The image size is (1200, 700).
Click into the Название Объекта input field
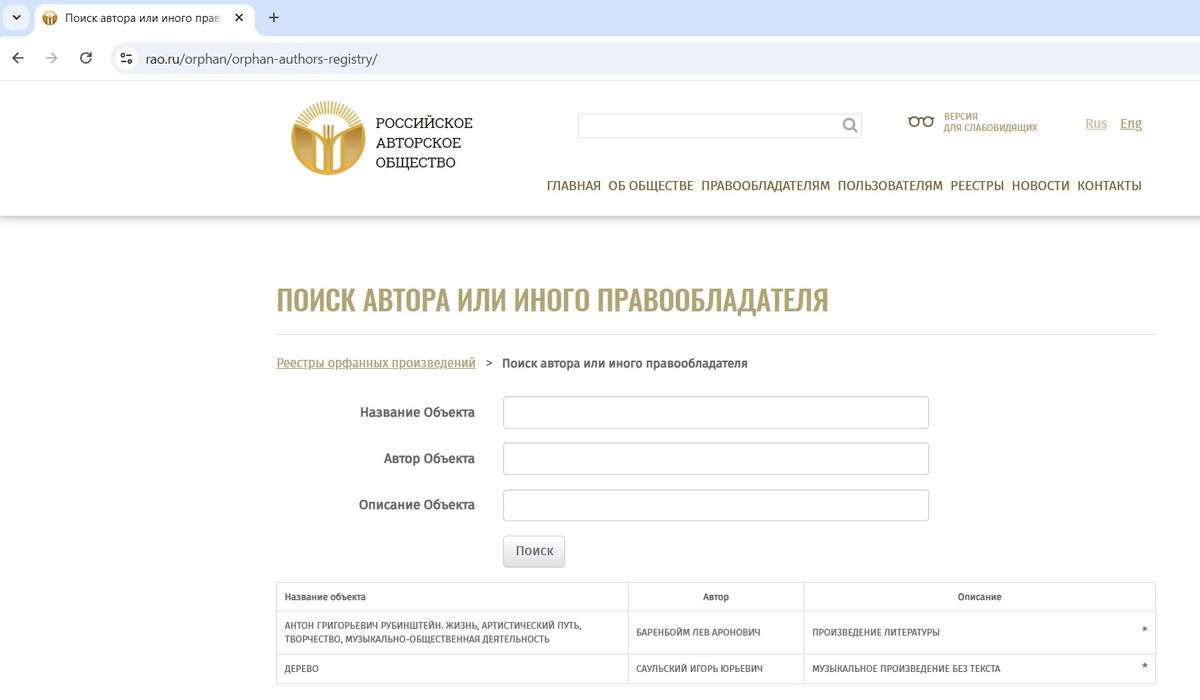[x=715, y=412]
